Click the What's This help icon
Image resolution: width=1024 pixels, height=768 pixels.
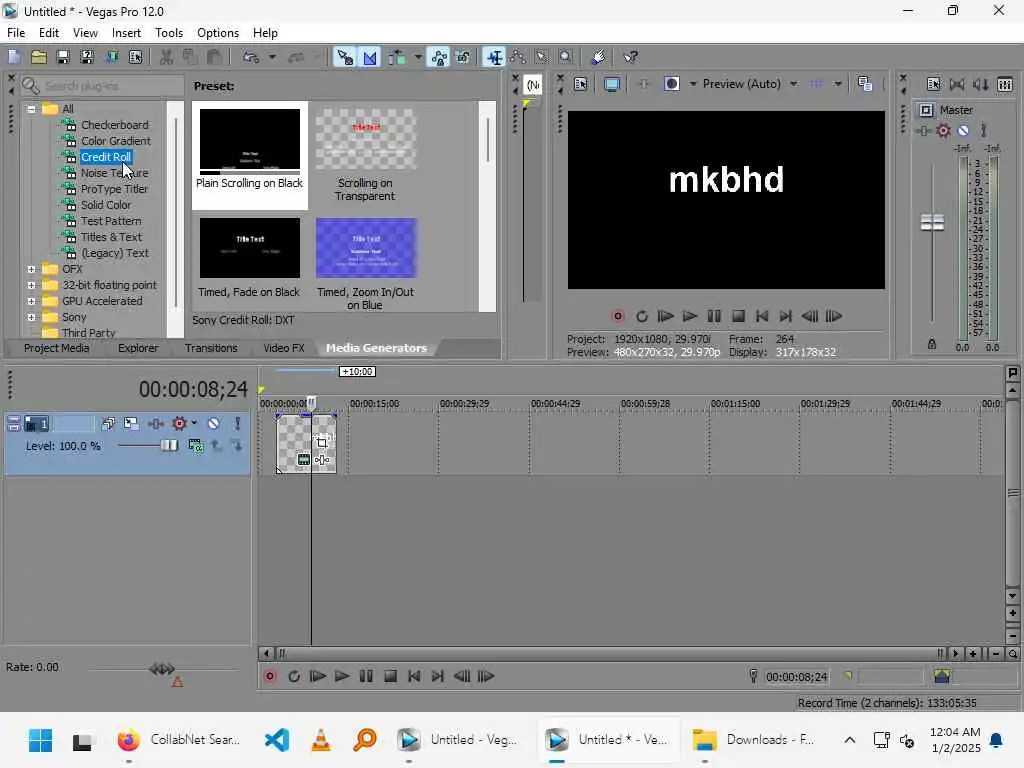(630, 57)
